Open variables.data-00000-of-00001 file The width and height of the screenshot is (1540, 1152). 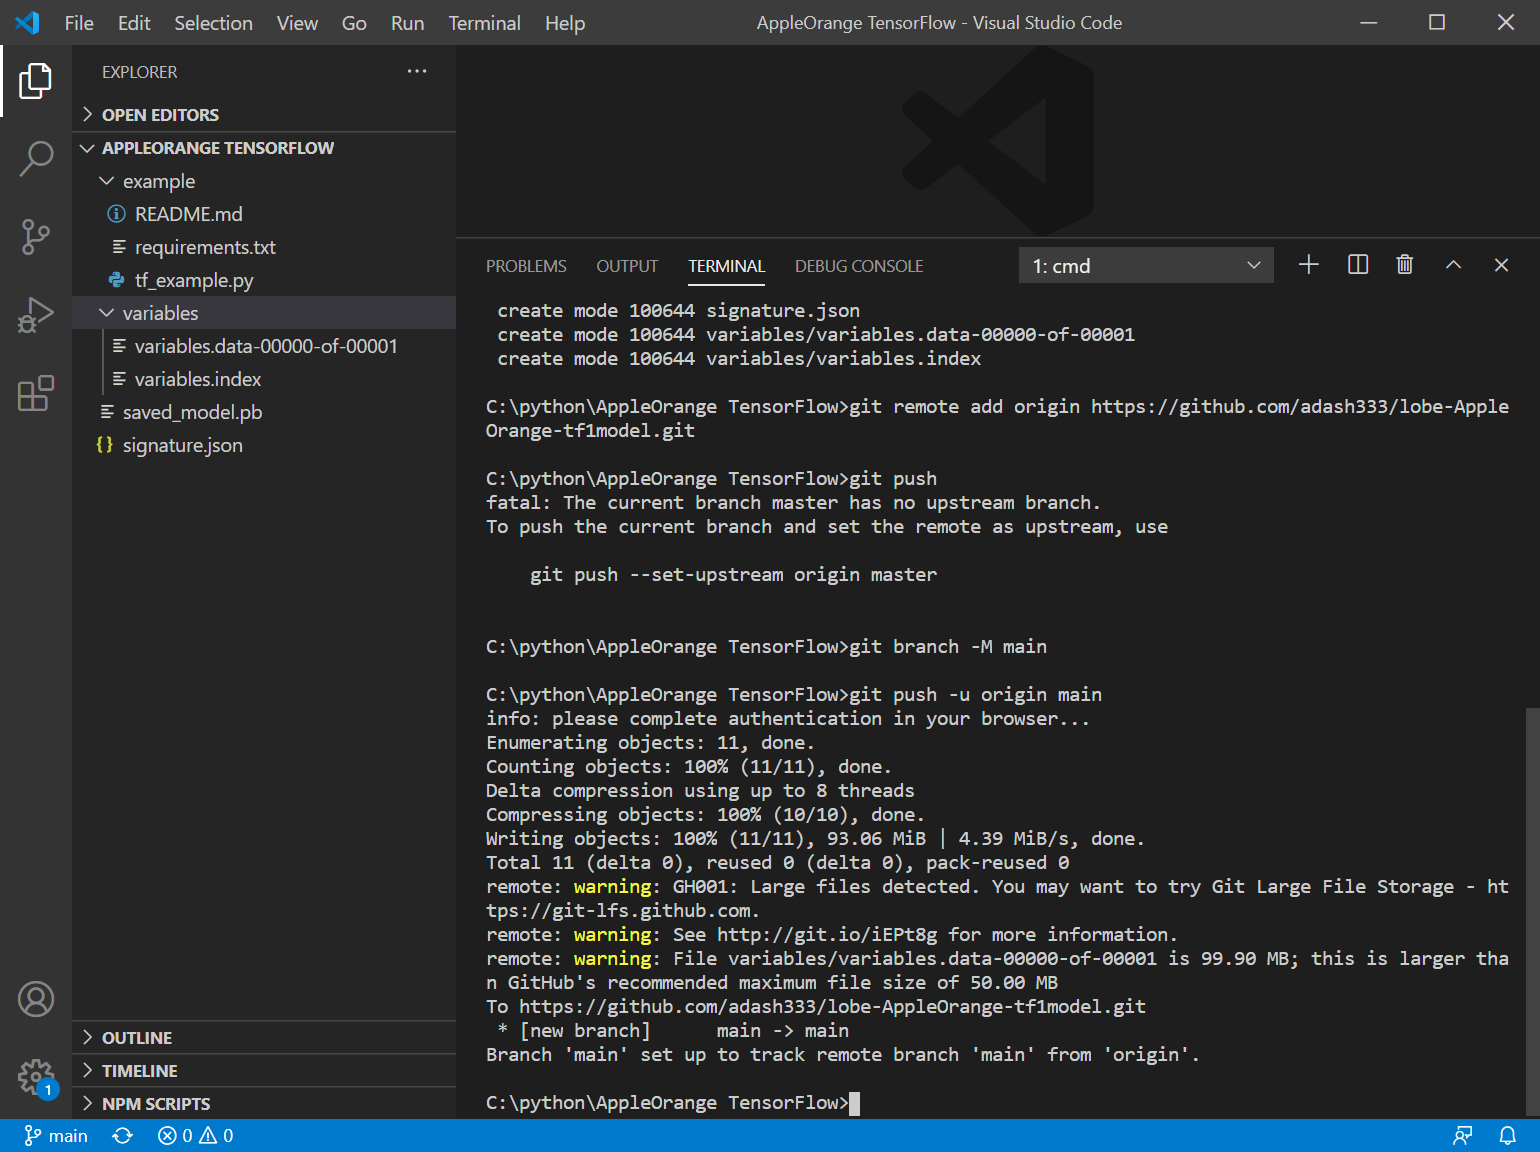(x=264, y=346)
